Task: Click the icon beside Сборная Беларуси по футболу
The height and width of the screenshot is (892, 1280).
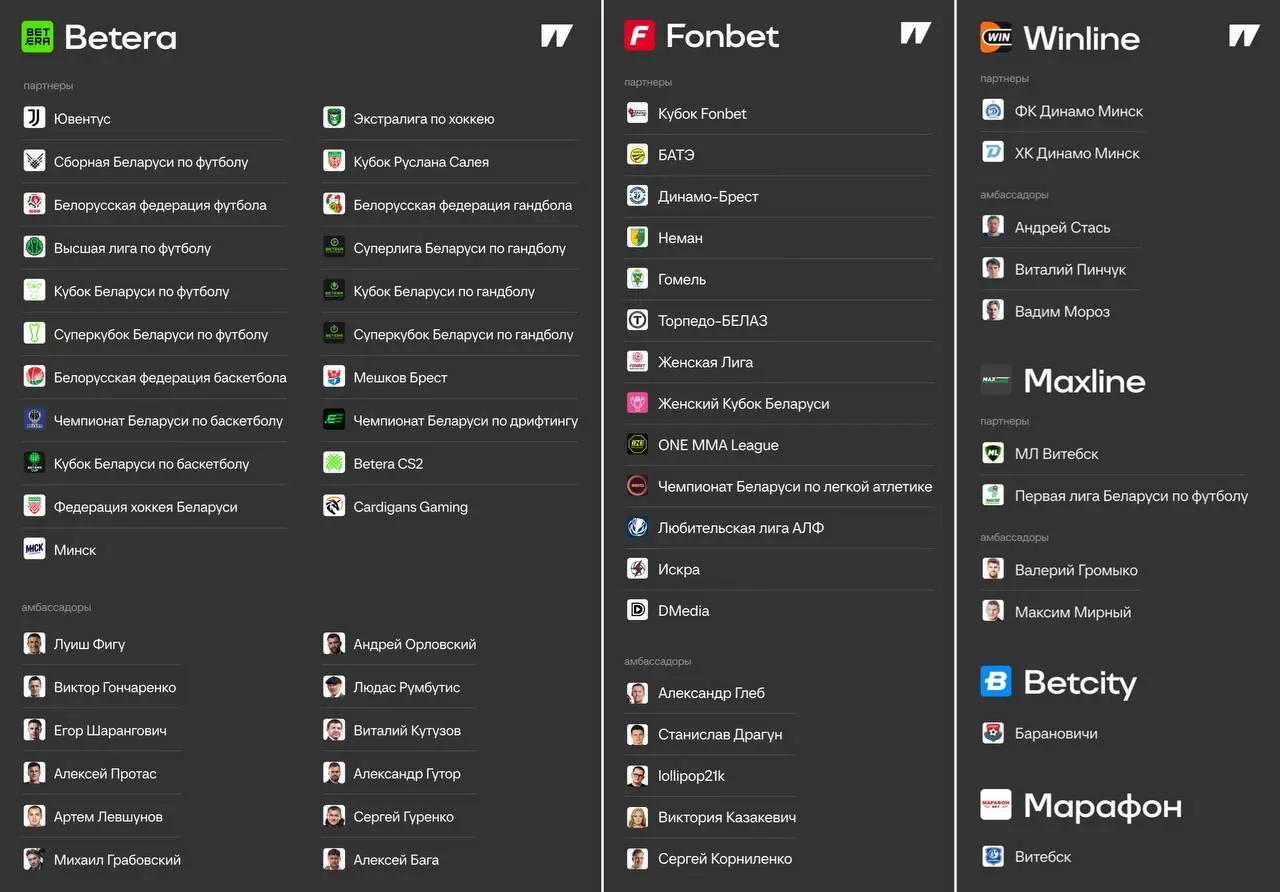Action: coord(35,161)
